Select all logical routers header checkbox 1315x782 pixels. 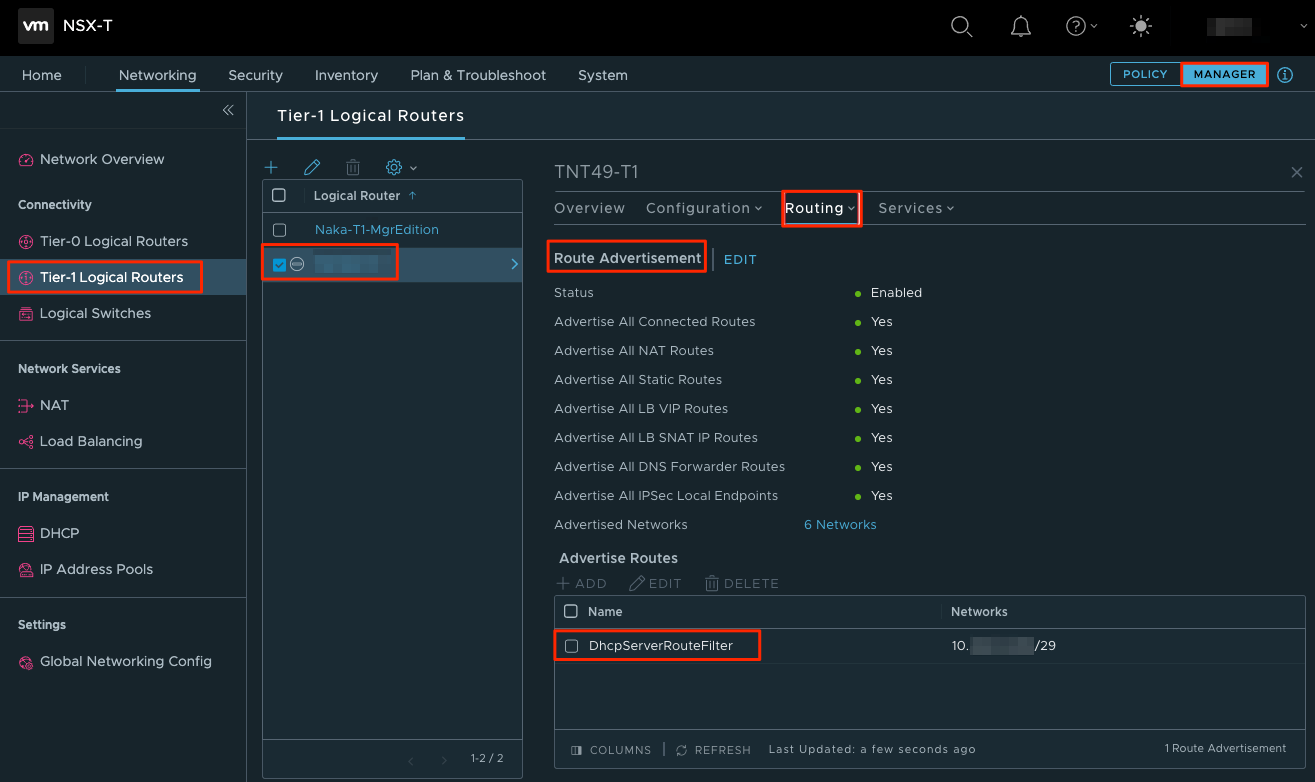point(279,195)
